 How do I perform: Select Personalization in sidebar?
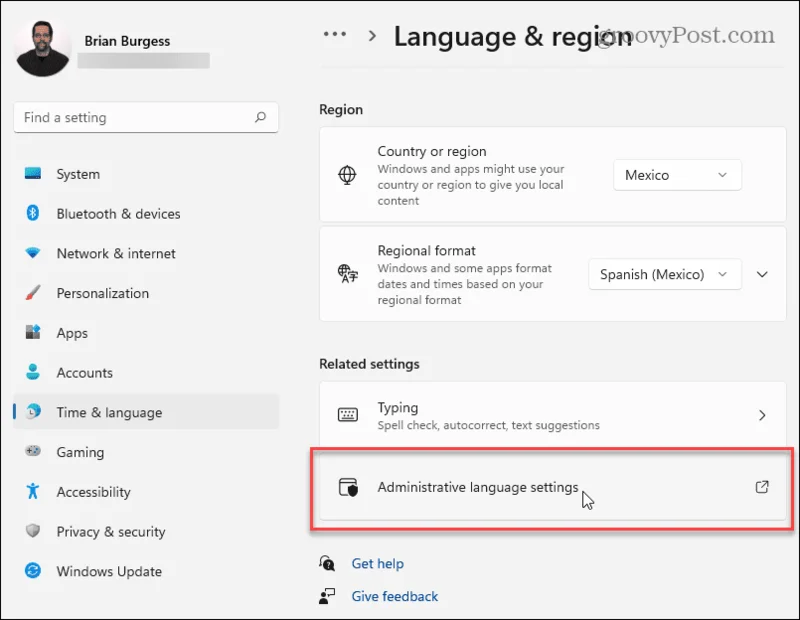(146, 293)
